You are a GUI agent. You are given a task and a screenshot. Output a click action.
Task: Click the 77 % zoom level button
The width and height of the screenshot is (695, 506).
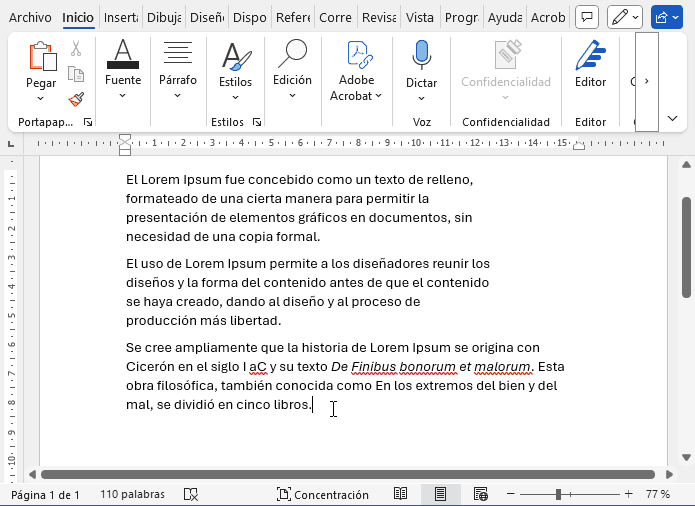click(x=658, y=494)
